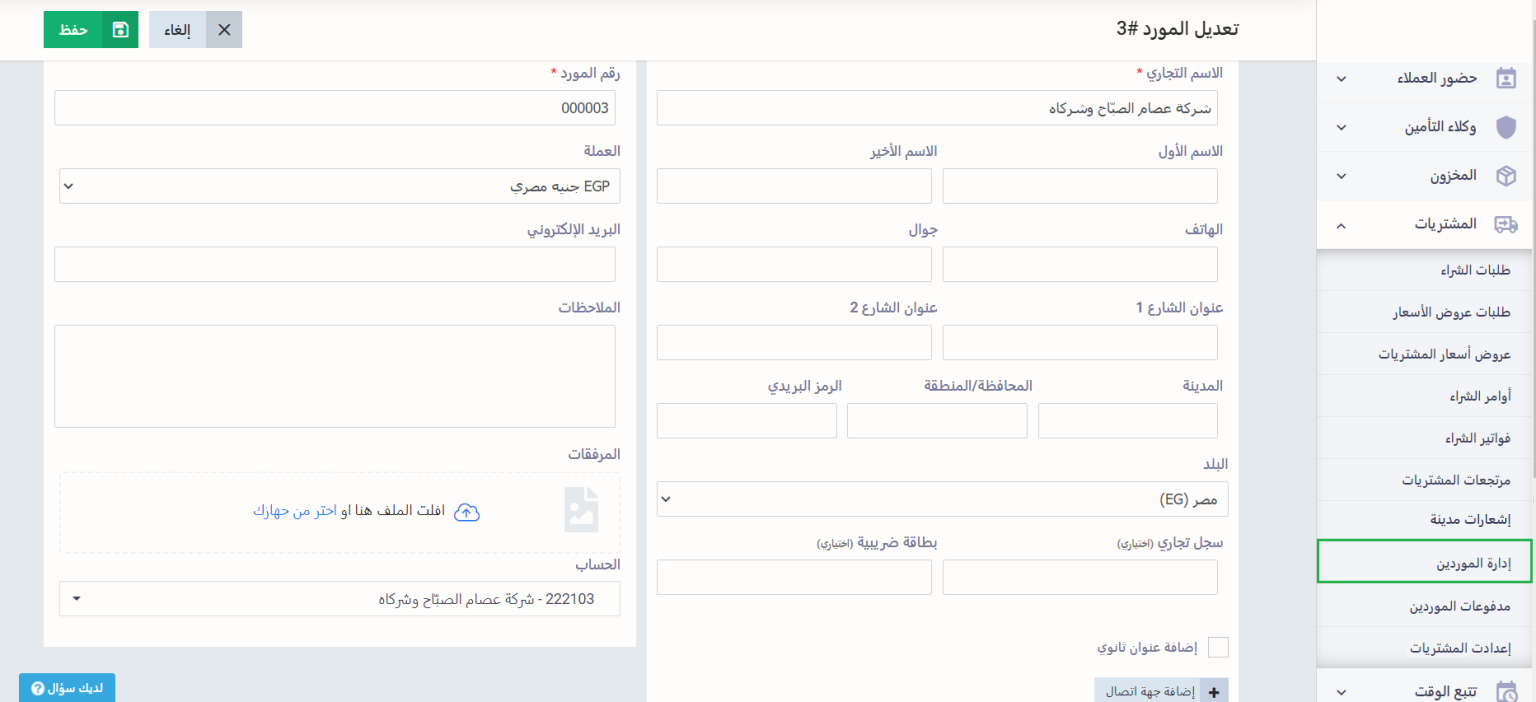
Task: Click the green save disk icon
Action: [121, 30]
